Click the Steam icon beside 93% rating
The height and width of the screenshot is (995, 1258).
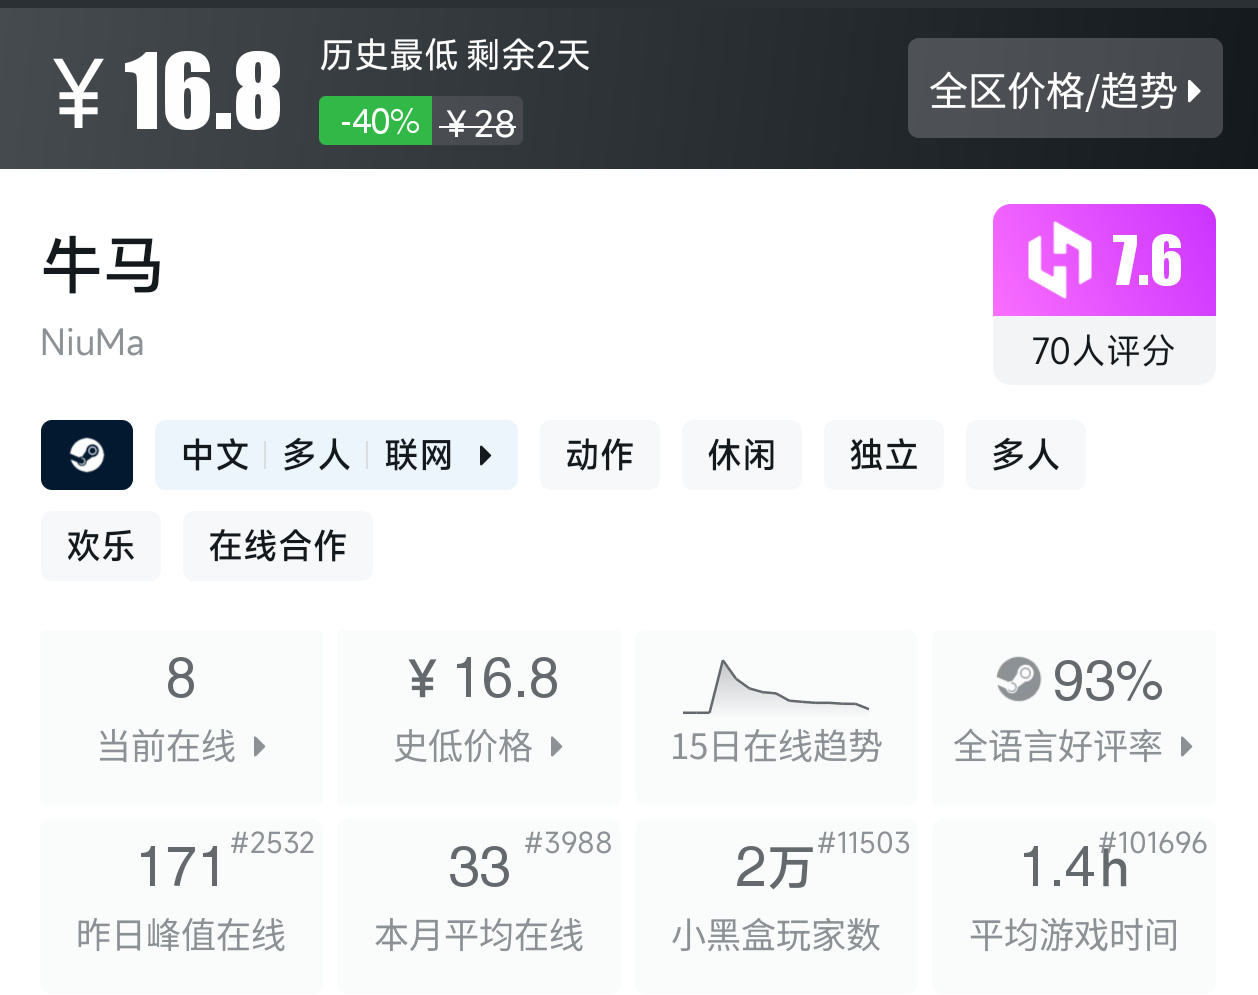click(1018, 679)
